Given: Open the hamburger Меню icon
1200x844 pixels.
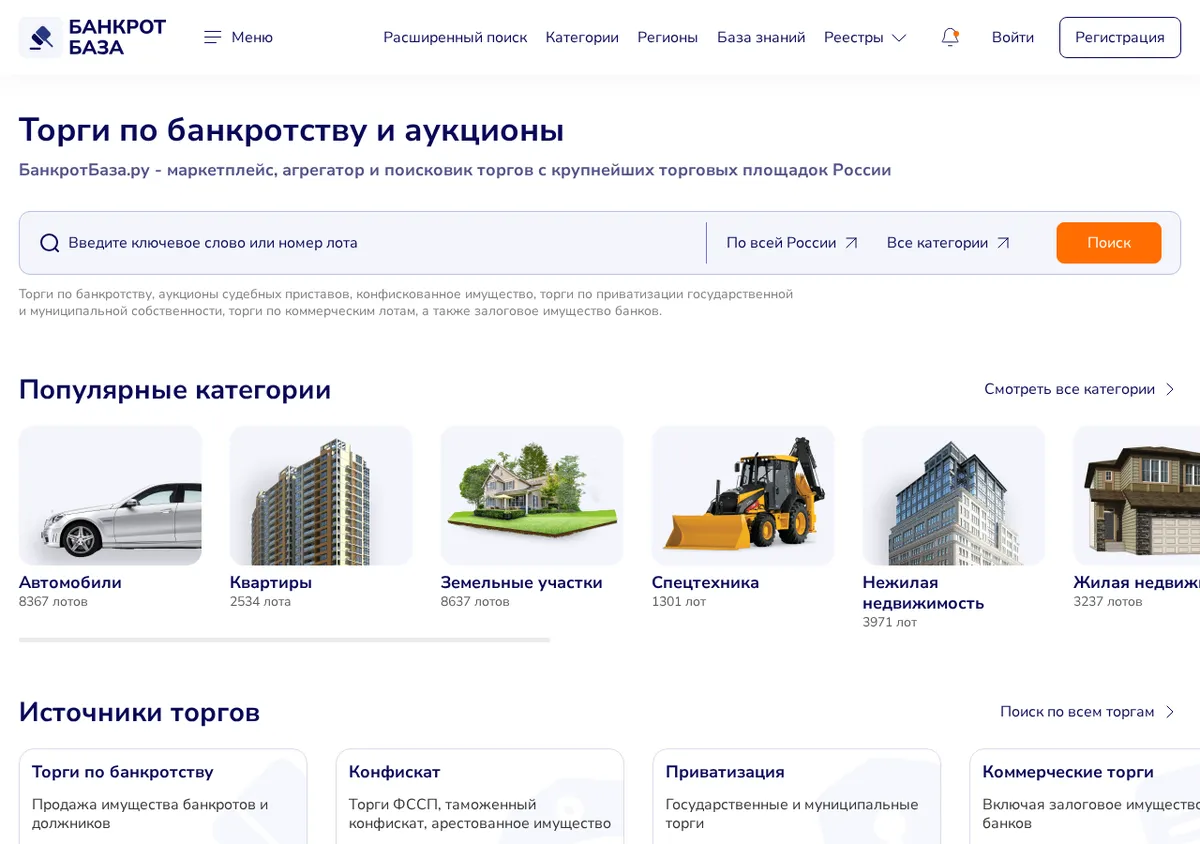Looking at the screenshot, I should coord(212,37).
